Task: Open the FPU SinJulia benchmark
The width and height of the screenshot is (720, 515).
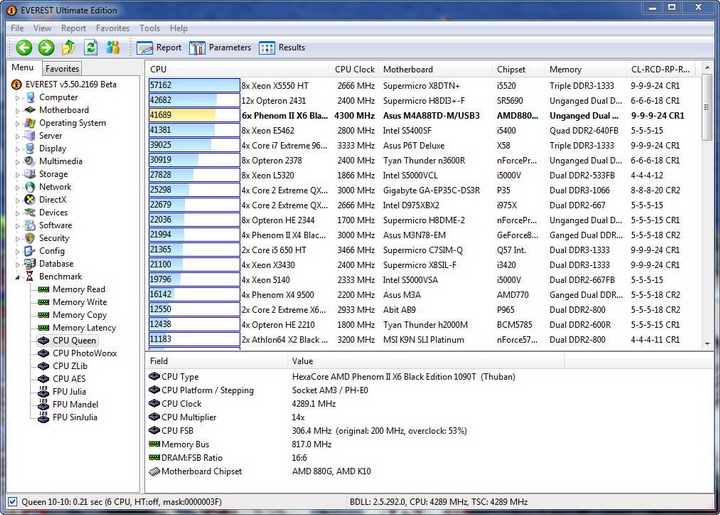Action: (x=68, y=418)
